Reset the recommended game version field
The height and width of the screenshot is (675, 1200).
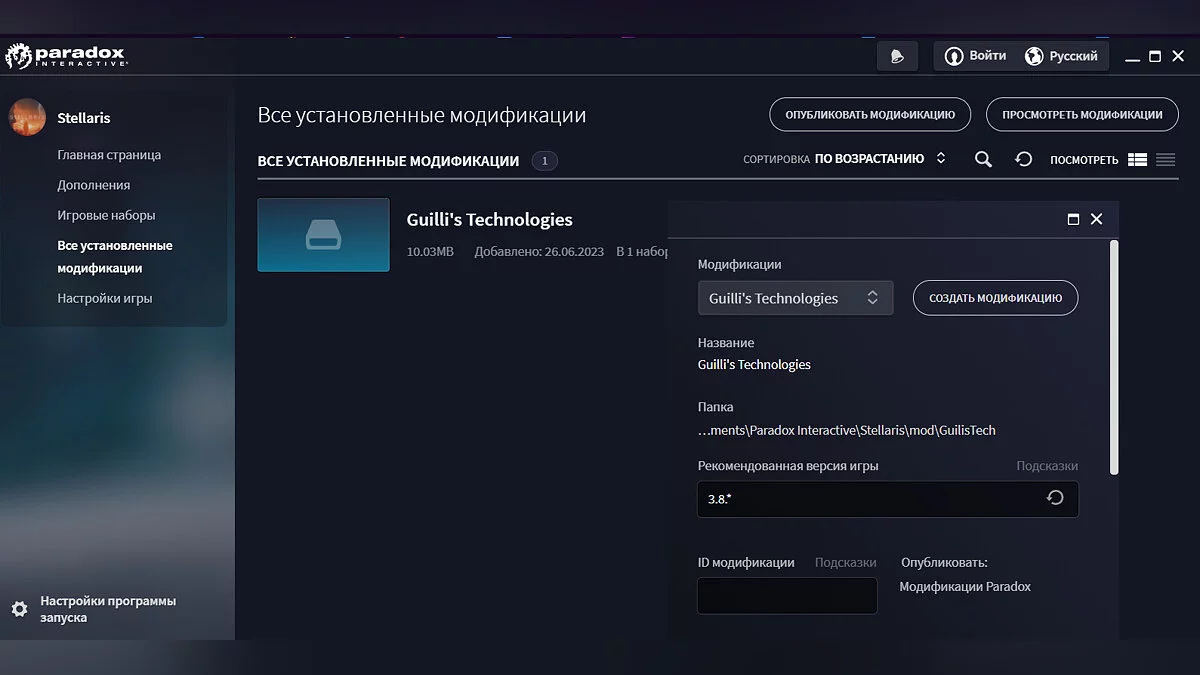pyautogui.click(x=1055, y=498)
